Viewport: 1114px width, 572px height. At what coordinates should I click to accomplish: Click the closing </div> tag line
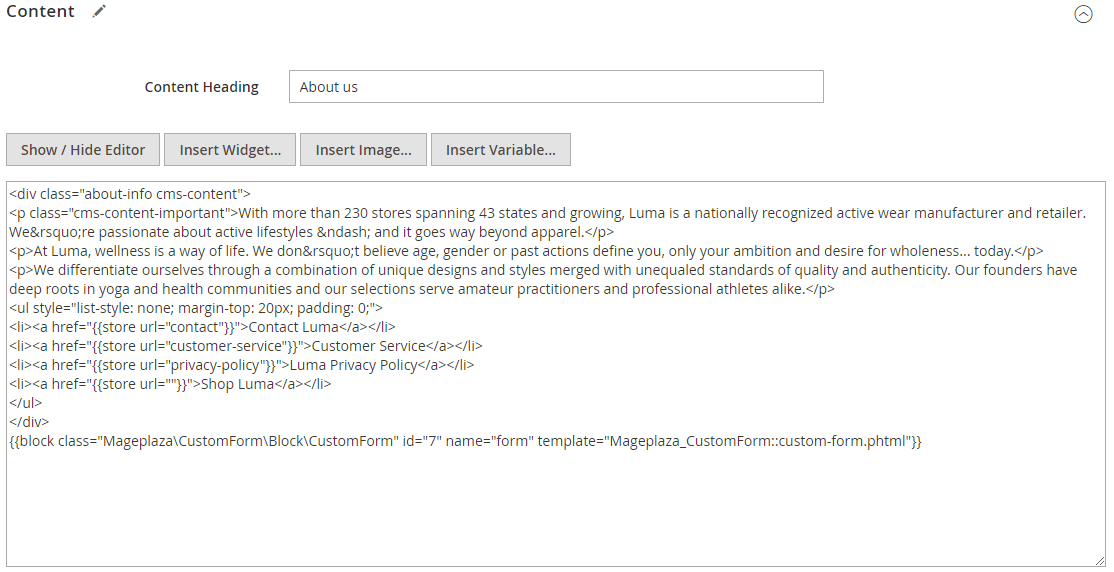click(29, 422)
